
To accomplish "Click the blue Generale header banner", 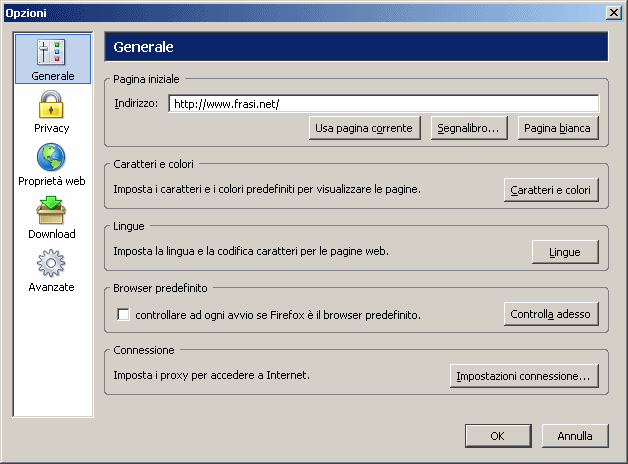I will 356,47.
